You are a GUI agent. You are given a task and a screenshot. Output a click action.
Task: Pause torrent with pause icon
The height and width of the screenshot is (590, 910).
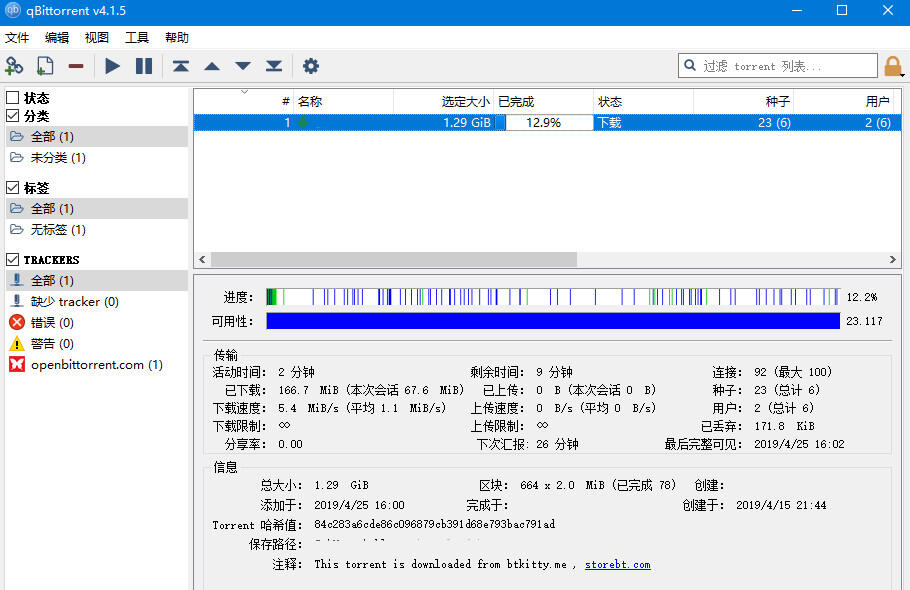coord(143,66)
